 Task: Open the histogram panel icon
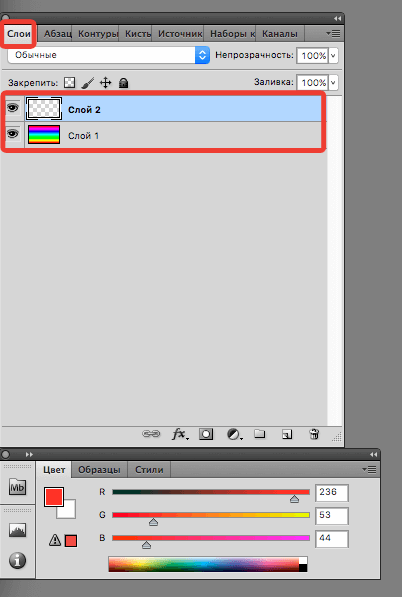pyautogui.click(x=18, y=530)
